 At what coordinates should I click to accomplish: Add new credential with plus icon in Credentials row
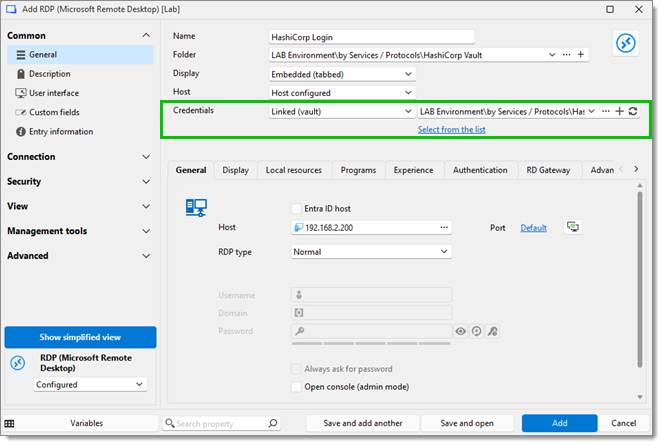point(619,111)
